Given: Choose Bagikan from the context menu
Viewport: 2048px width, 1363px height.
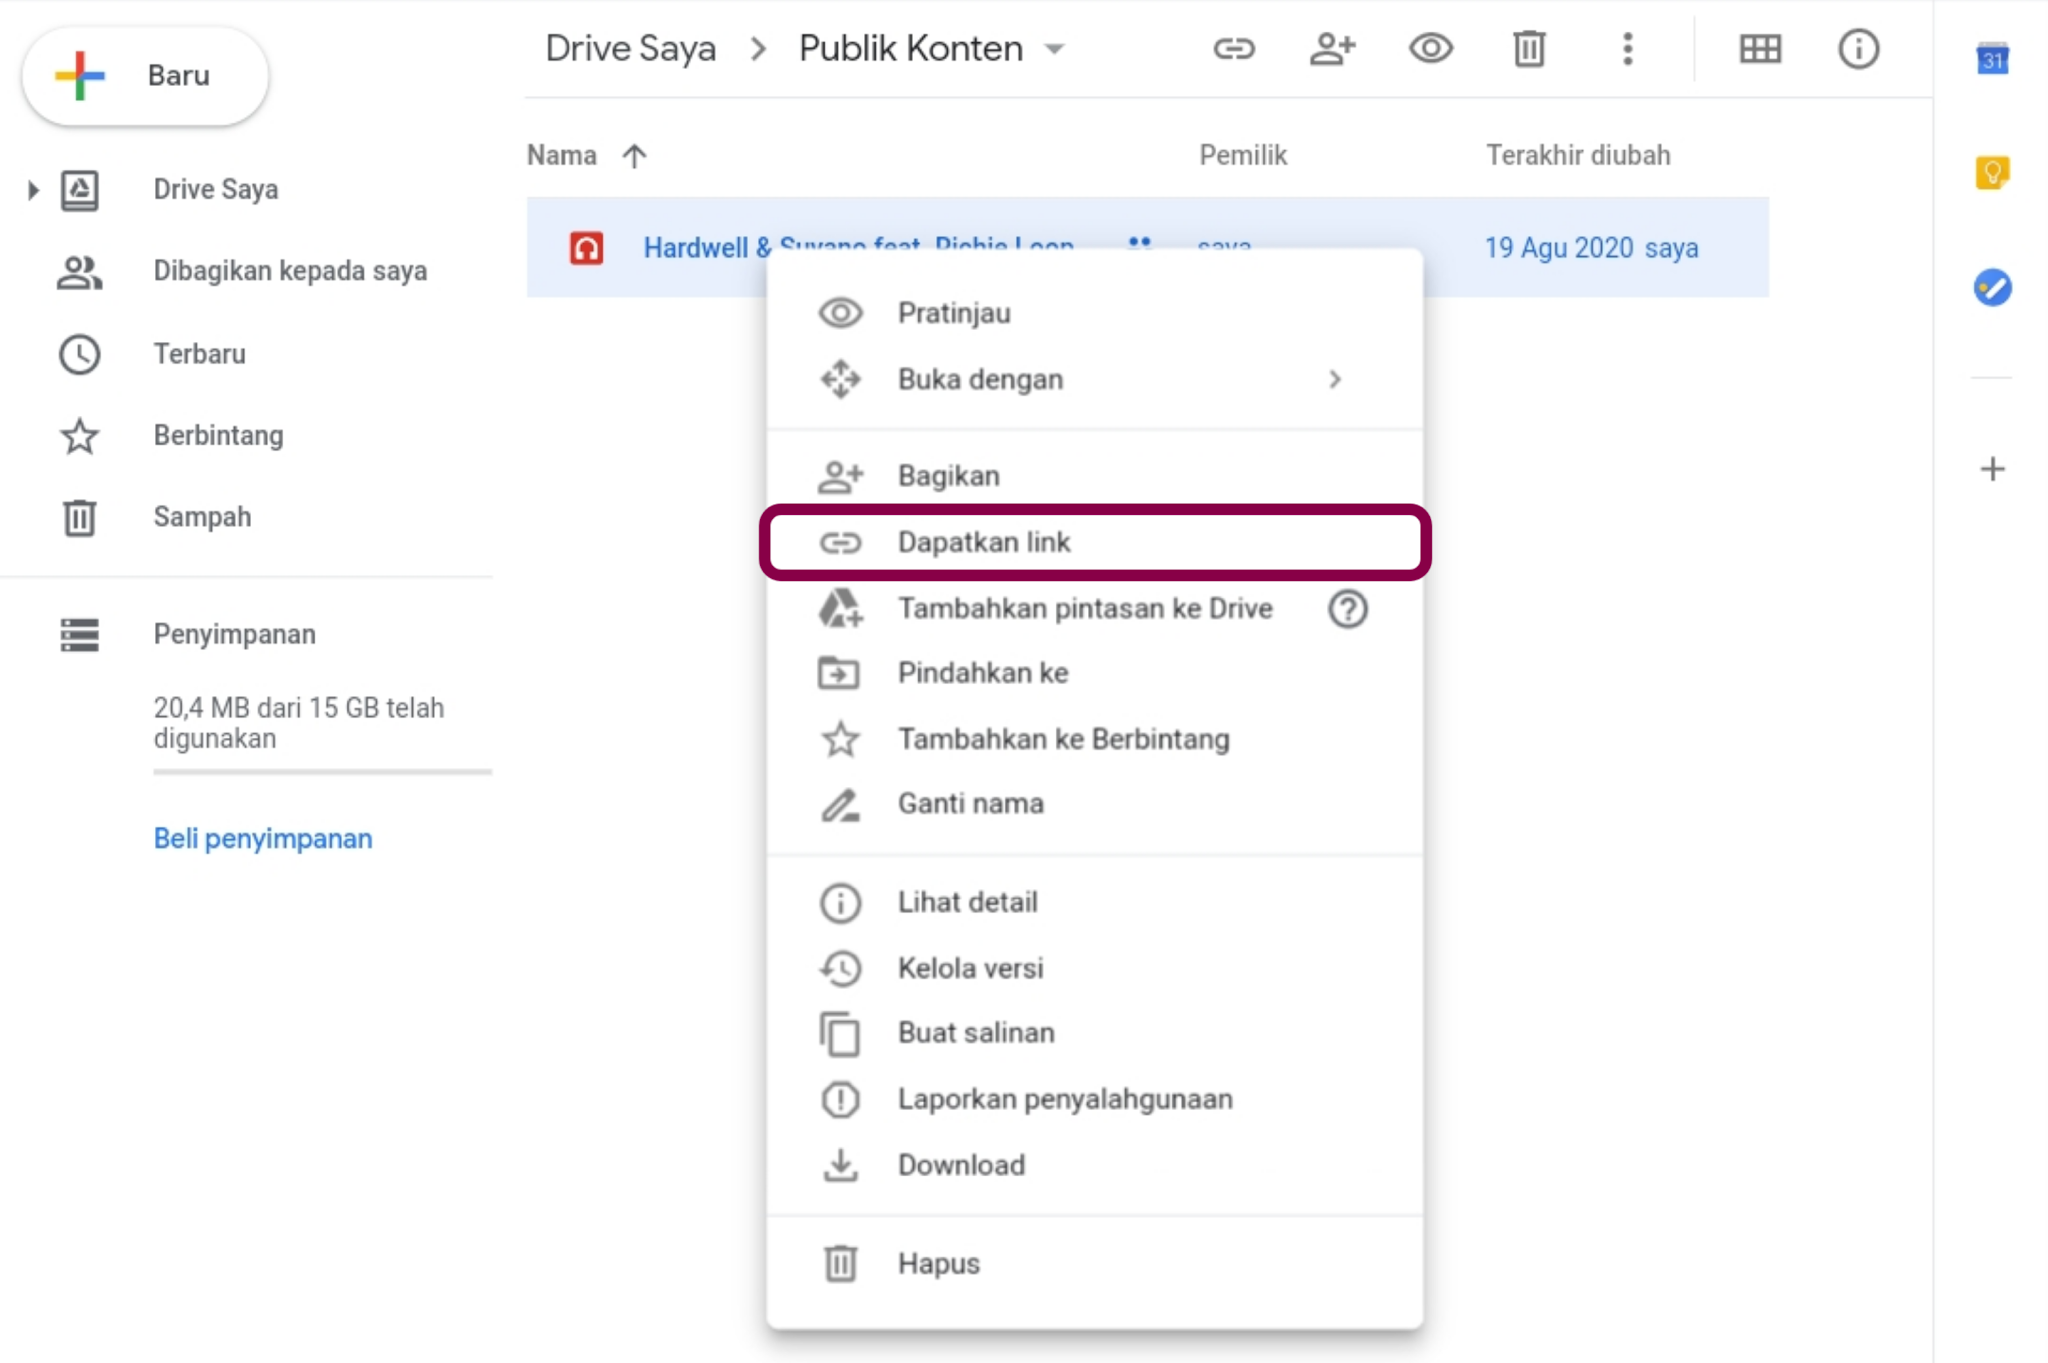Looking at the screenshot, I should click(x=1094, y=476).
